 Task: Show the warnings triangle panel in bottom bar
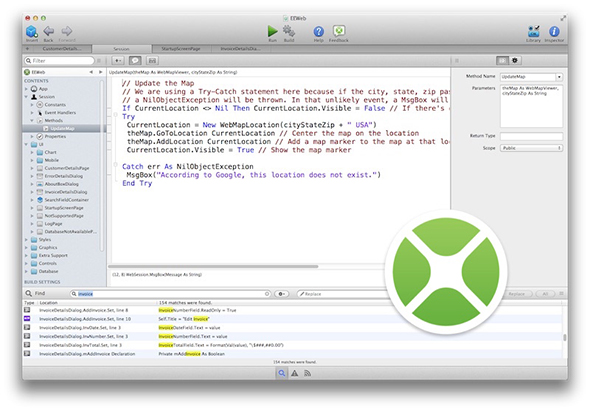point(295,373)
